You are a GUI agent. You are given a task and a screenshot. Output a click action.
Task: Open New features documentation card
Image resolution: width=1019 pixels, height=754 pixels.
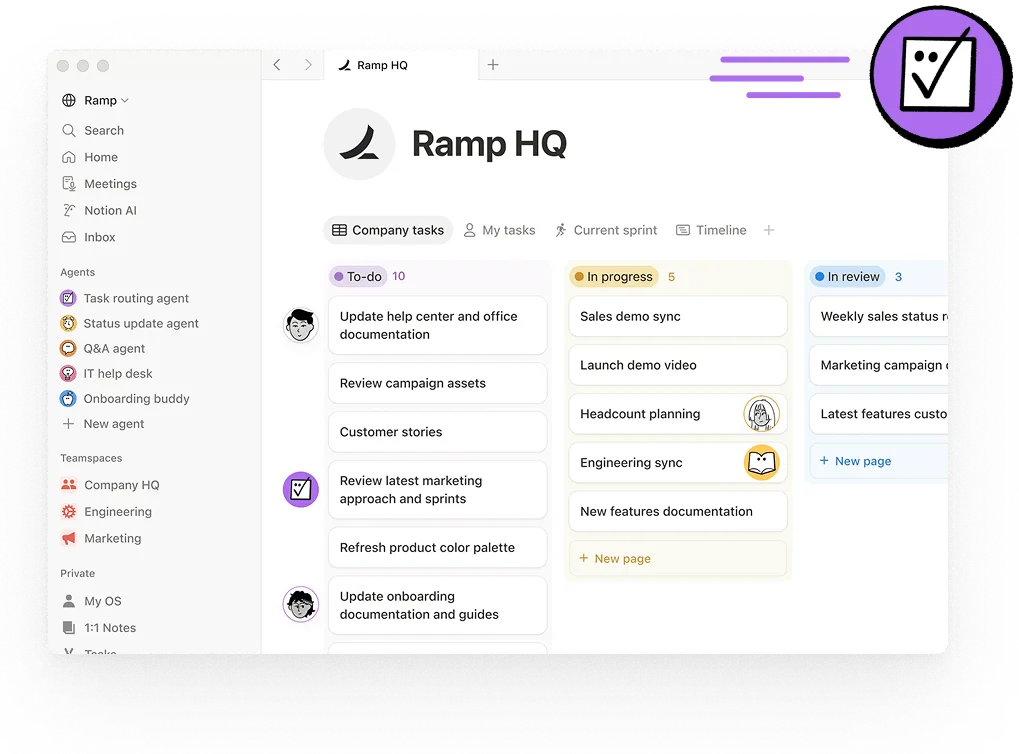(678, 511)
